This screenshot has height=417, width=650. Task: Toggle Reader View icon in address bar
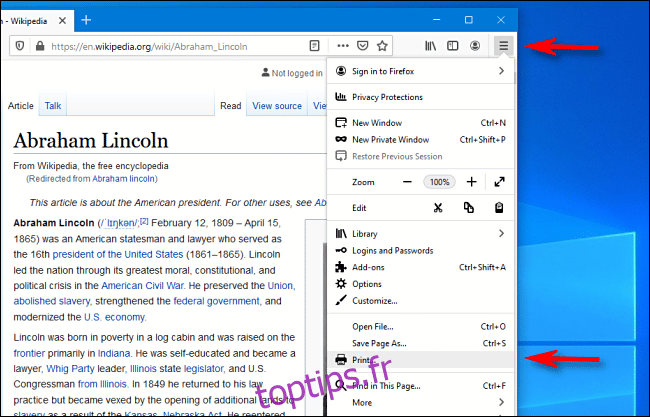click(314, 46)
